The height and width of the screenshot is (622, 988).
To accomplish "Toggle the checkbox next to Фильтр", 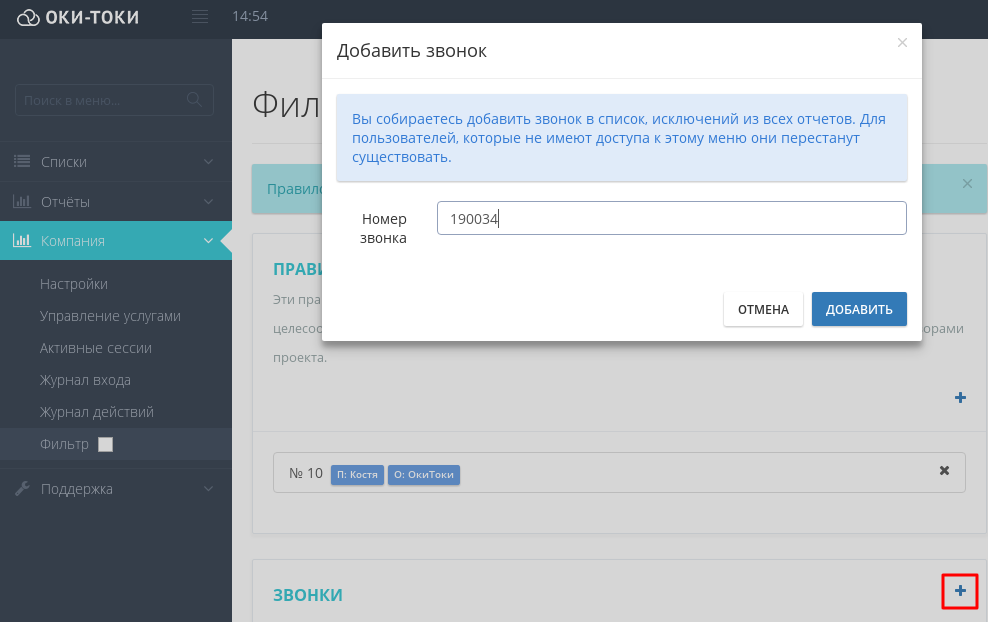I will [x=105, y=445].
